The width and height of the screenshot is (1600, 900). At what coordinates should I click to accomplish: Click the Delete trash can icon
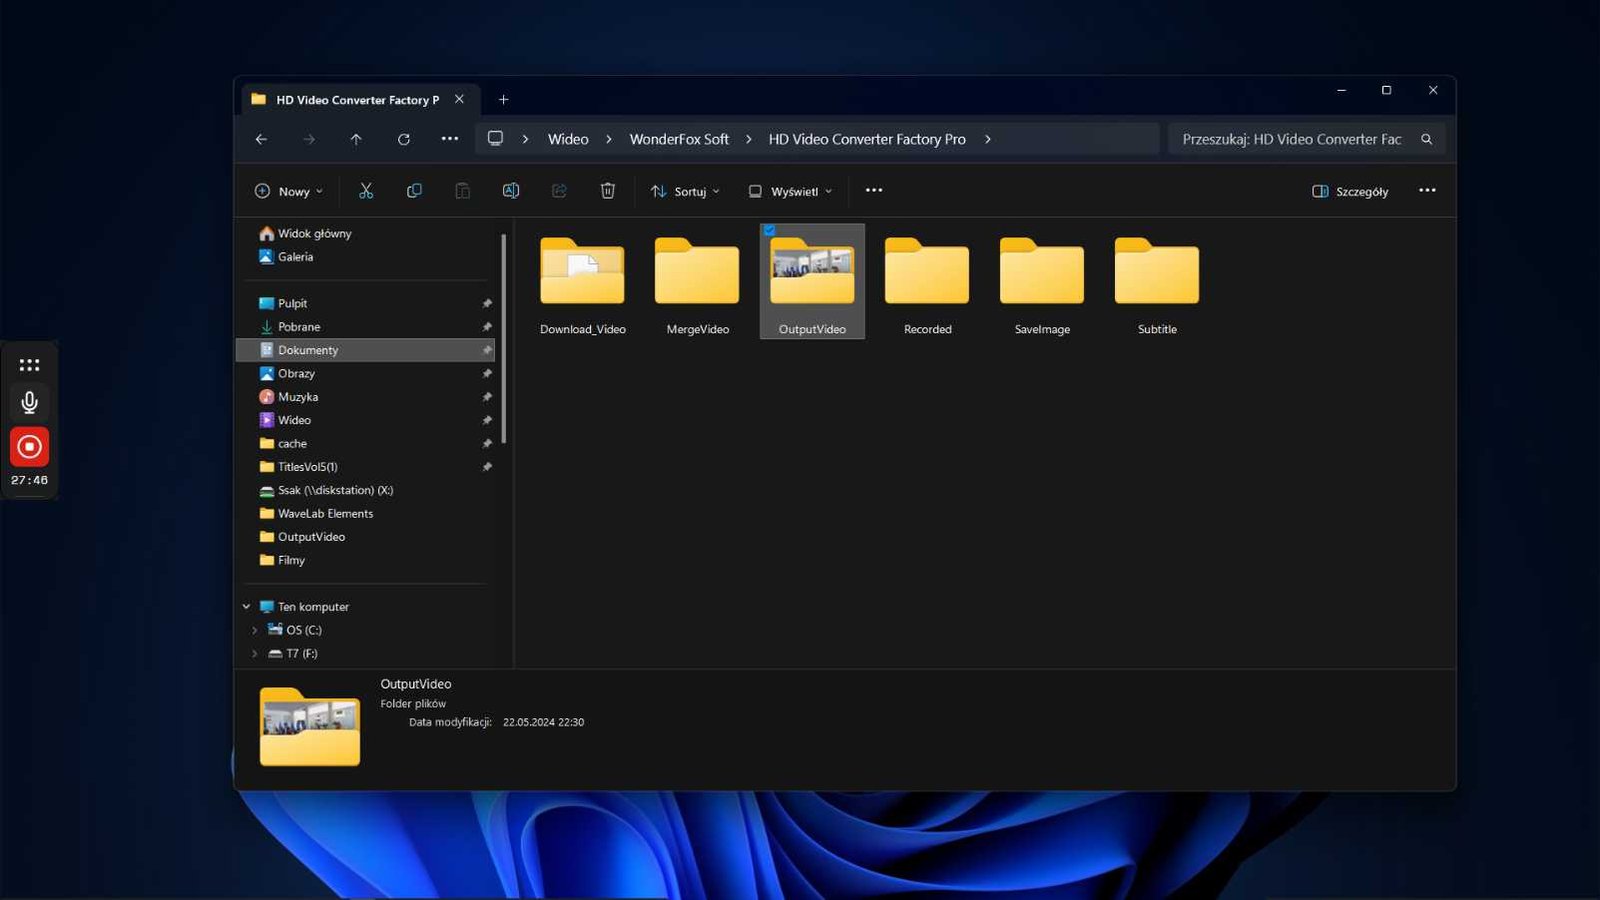pos(607,191)
